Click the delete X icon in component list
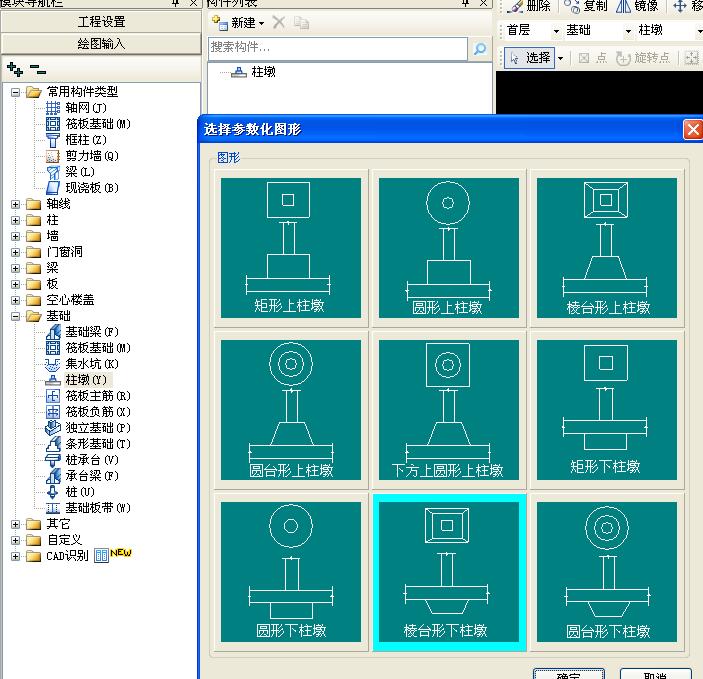 tap(278, 22)
